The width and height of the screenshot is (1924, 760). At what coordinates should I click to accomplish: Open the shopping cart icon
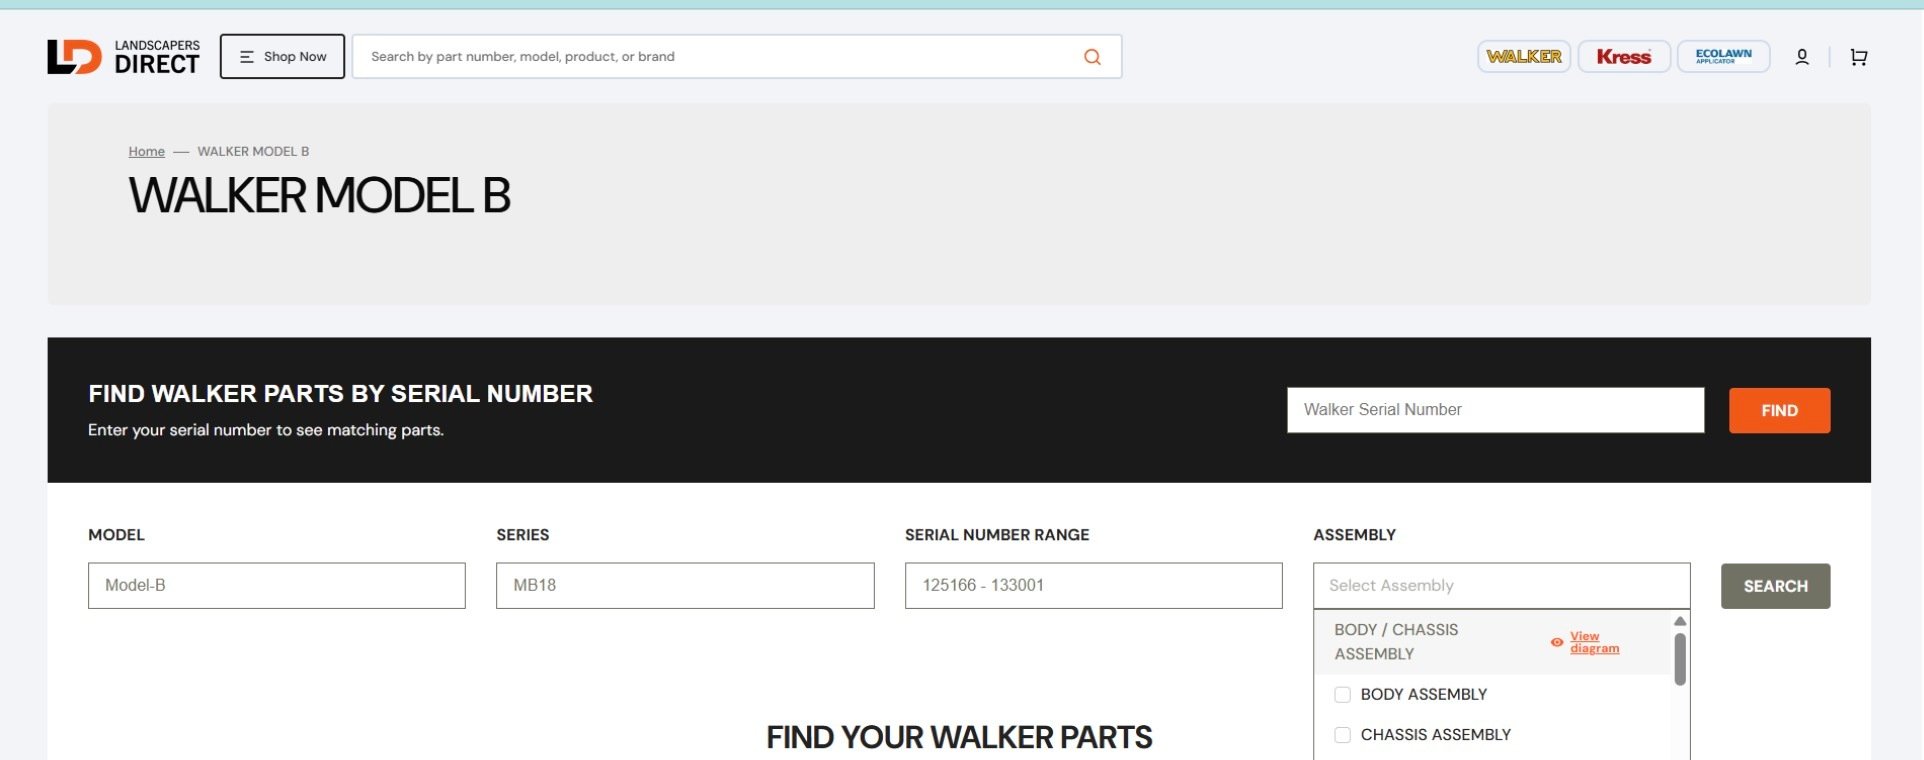tap(1859, 57)
